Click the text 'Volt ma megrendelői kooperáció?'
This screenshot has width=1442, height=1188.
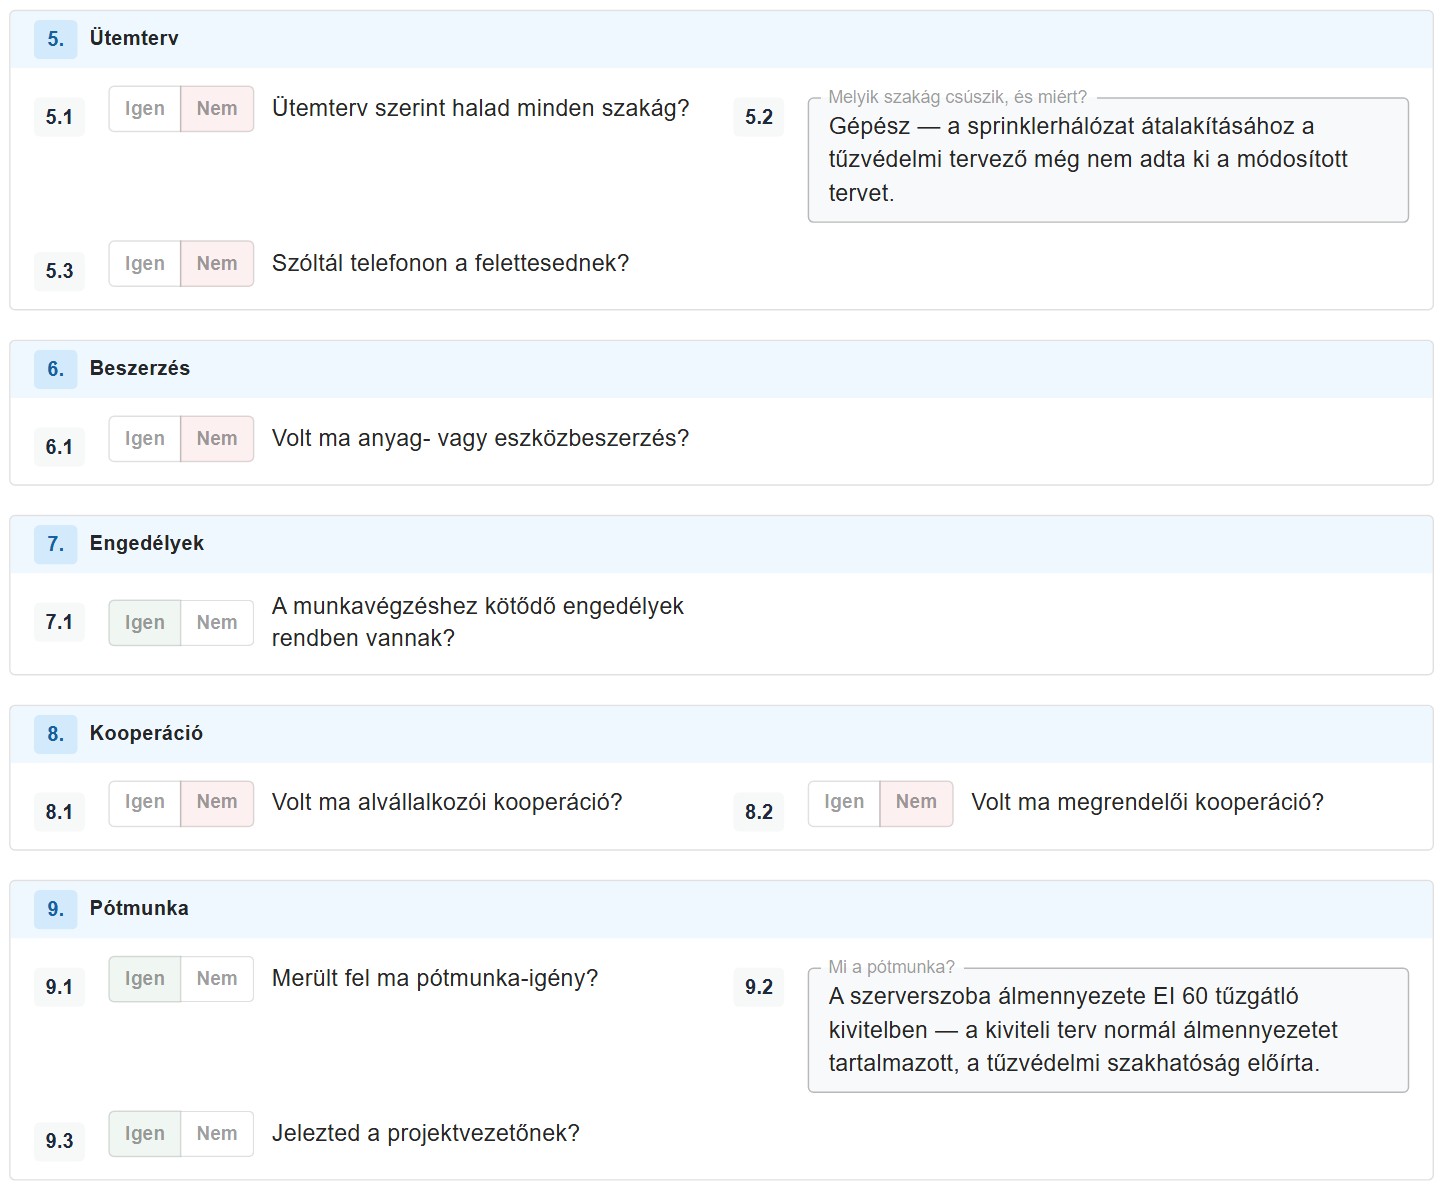pyautogui.click(x=1148, y=803)
